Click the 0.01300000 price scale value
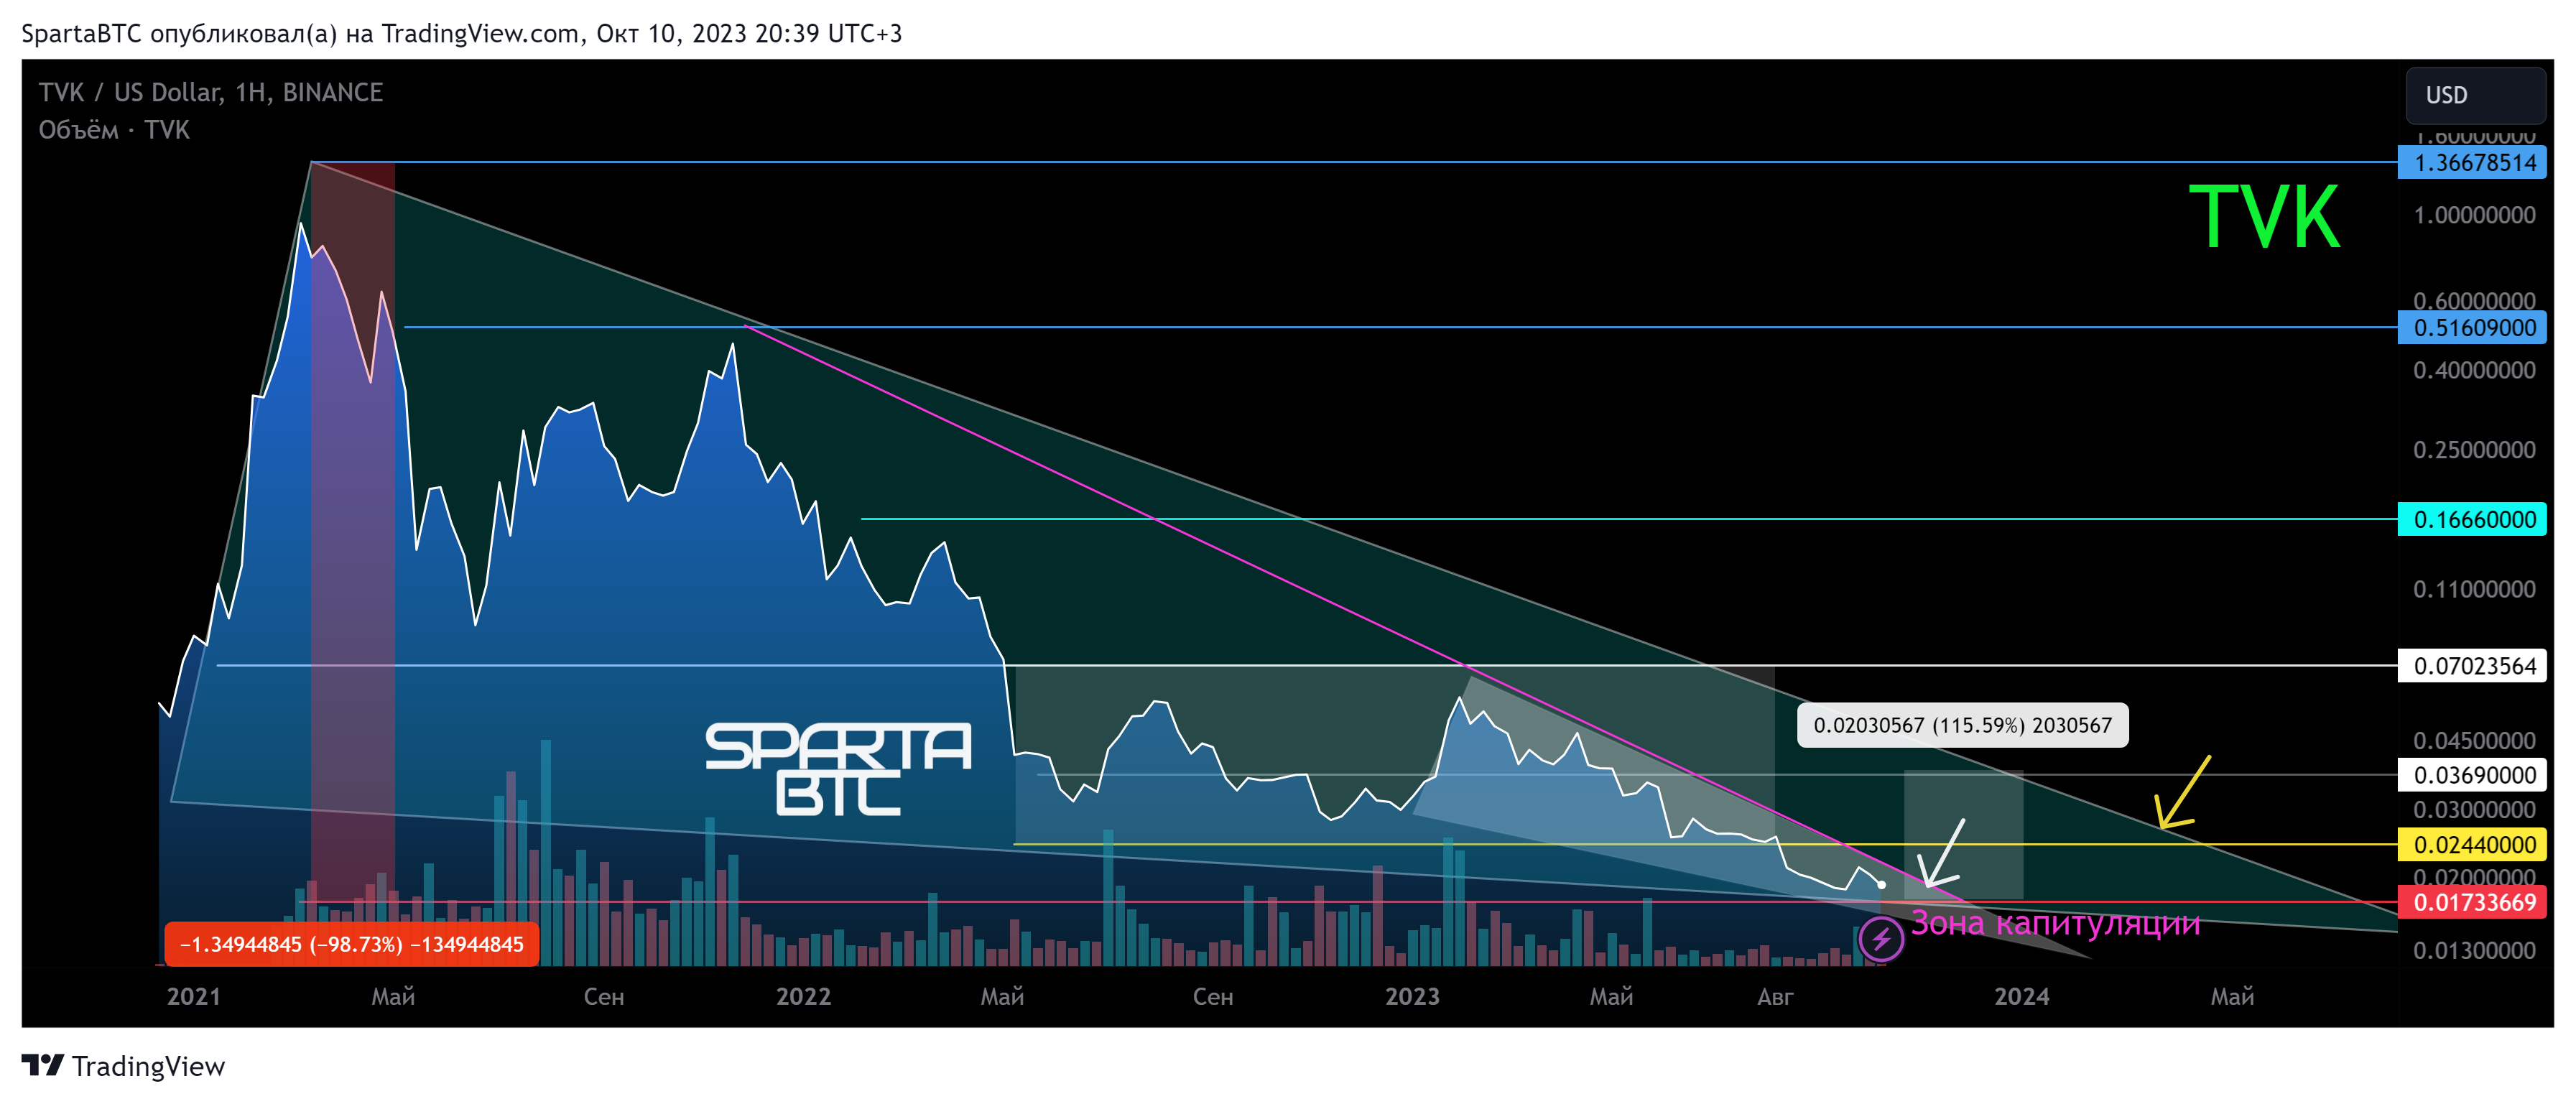Screen dimensions: 2576x1104 point(2474,950)
